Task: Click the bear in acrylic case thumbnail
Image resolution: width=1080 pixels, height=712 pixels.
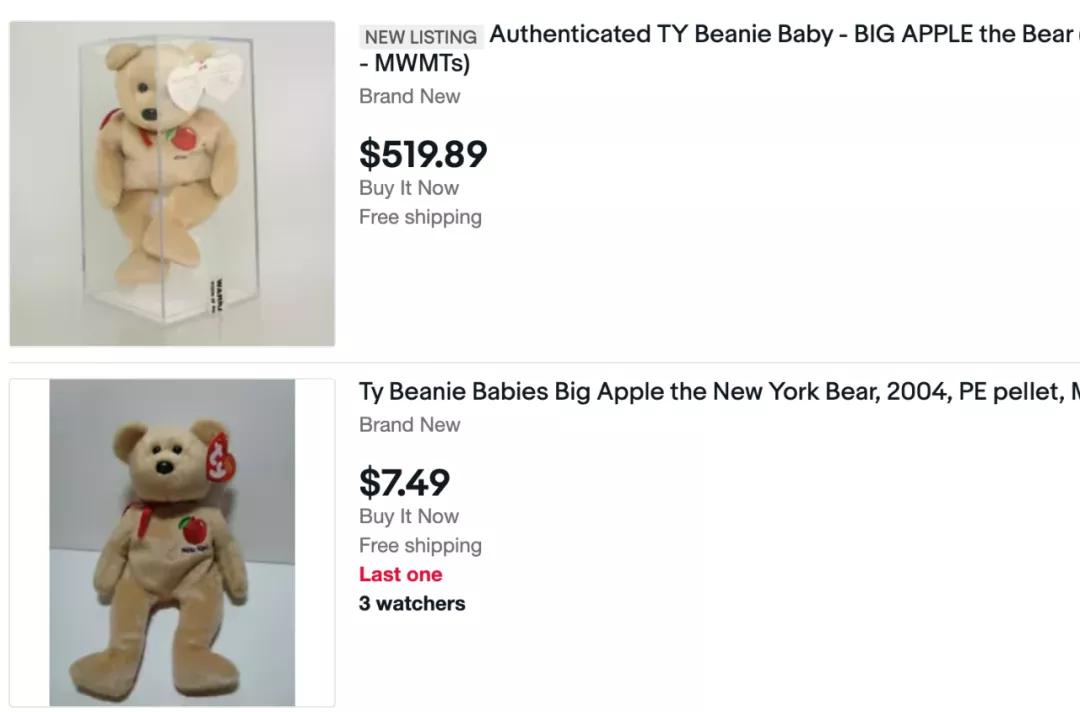Action: pos(172,184)
